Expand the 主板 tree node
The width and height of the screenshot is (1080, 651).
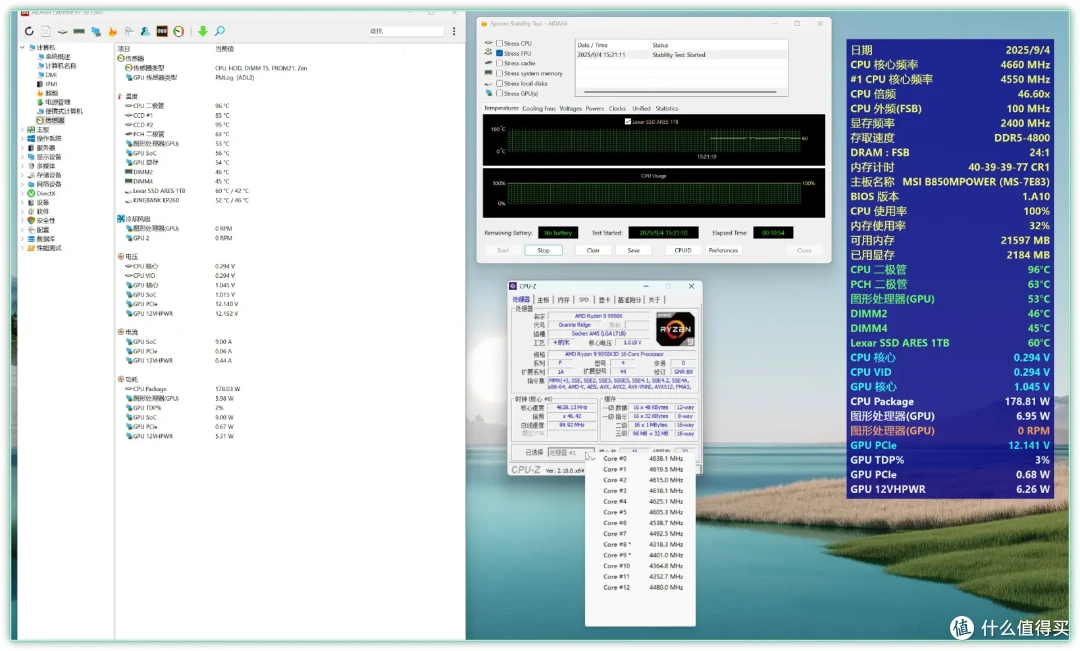click(23, 130)
